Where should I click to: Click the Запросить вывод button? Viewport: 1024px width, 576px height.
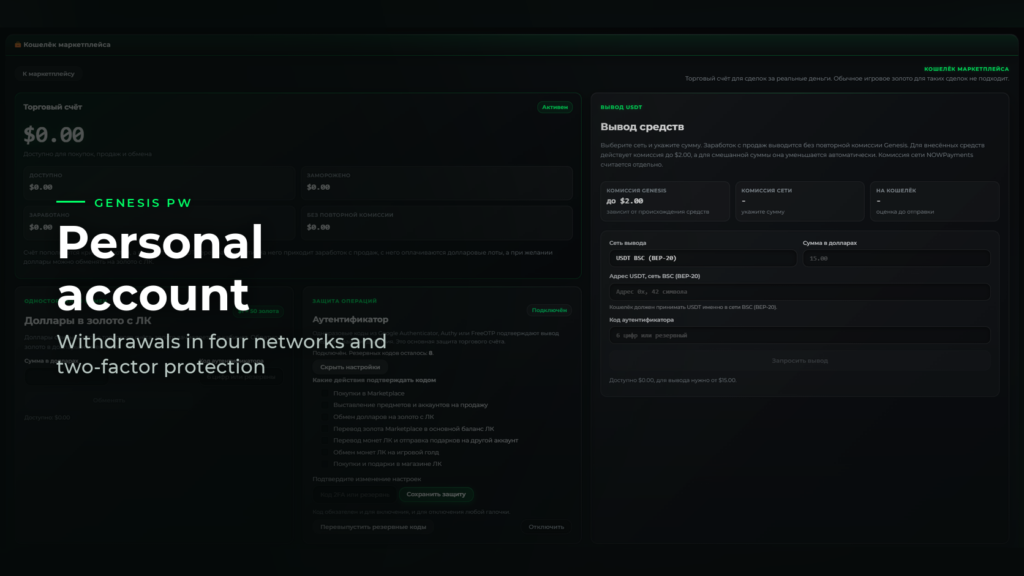[799, 360]
